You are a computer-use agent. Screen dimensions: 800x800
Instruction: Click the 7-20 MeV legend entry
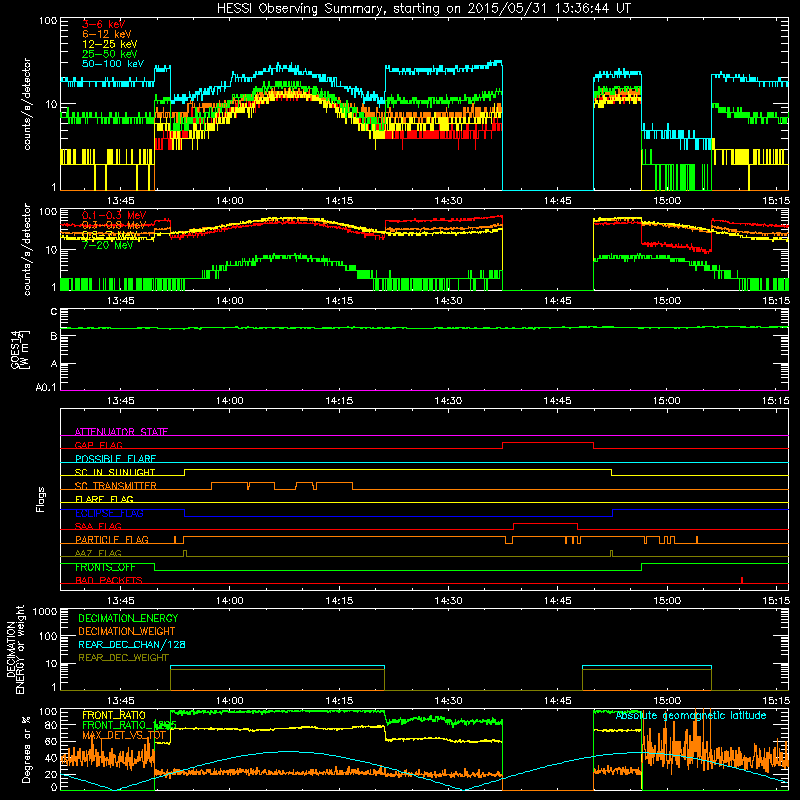point(108,245)
